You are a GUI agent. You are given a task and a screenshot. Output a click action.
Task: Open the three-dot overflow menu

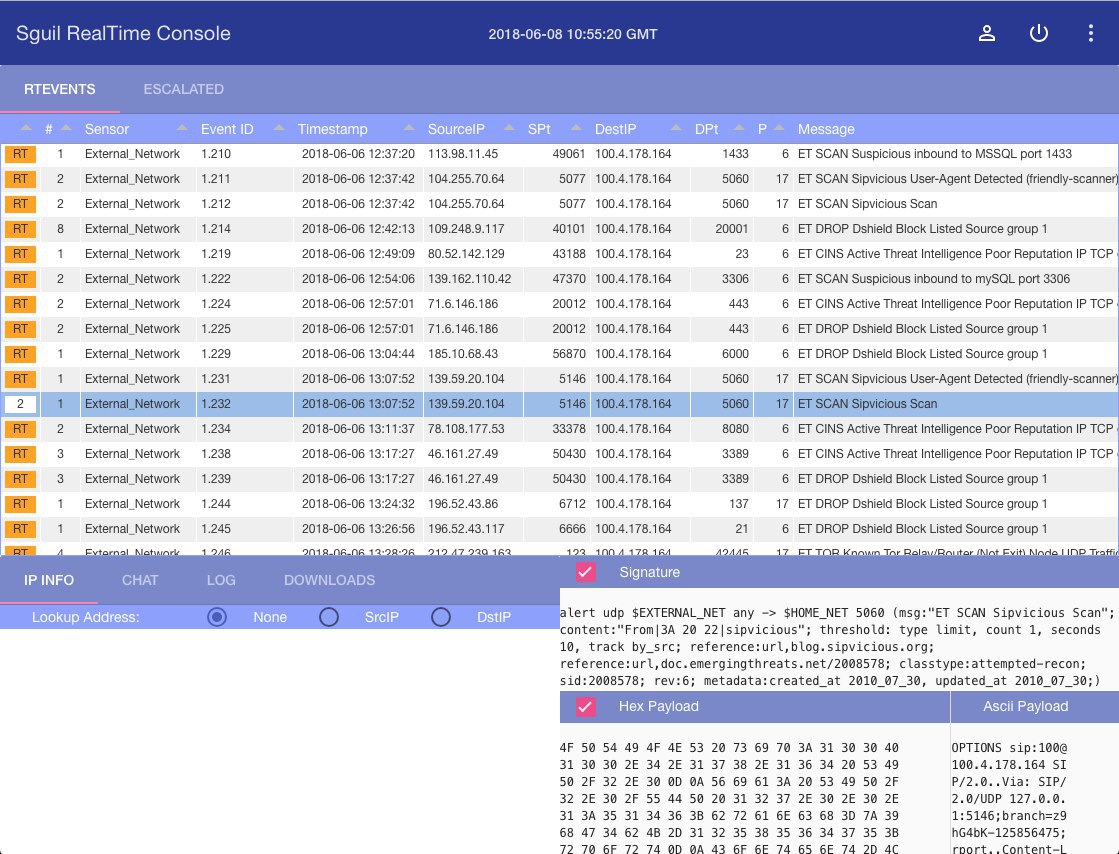coord(1090,34)
